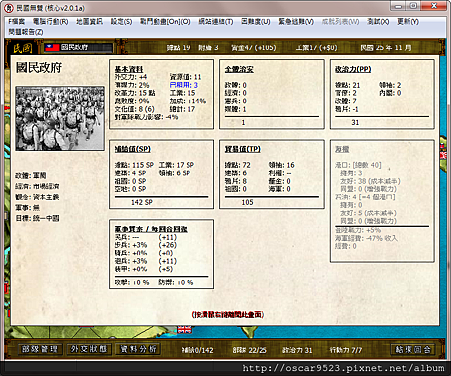Open the 緊急救難(V) menu
The height and width of the screenshot is (376, 451).
pos(296,22)
